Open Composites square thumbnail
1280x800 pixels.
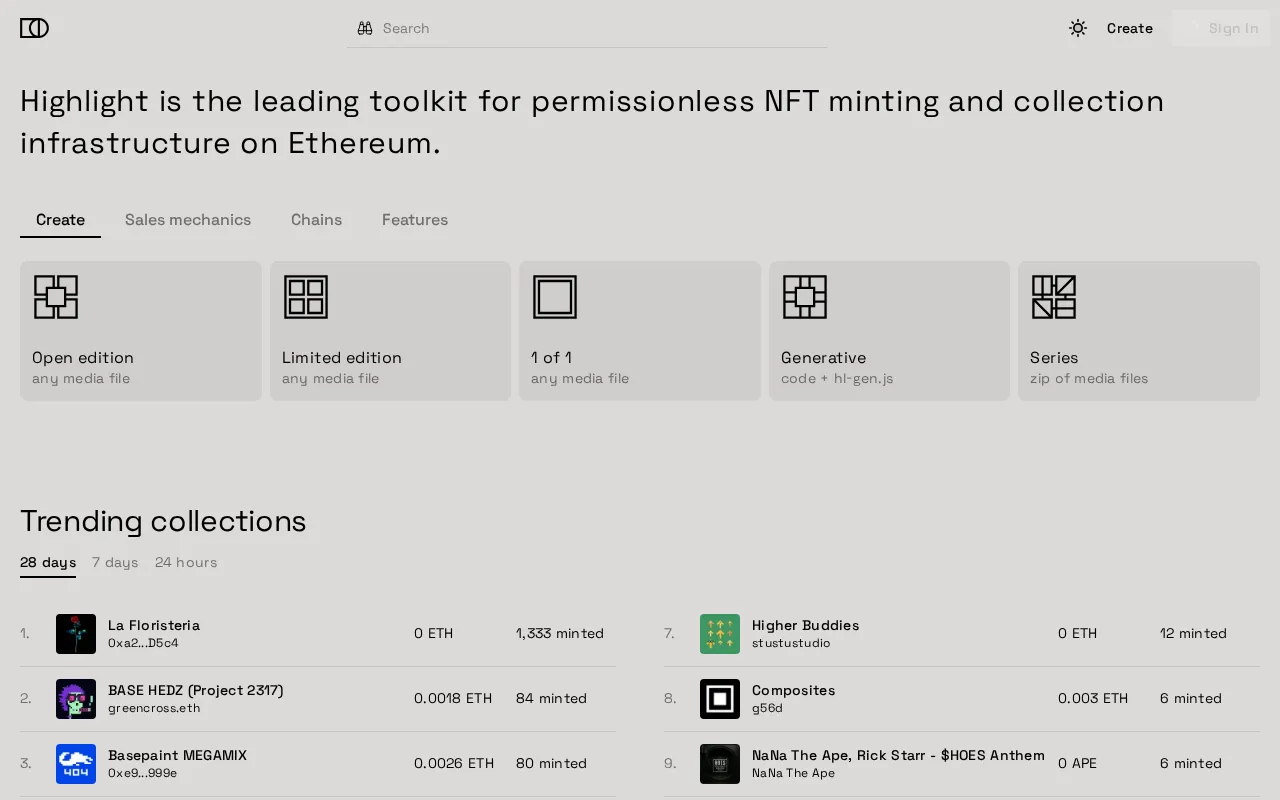[x=720, y=699]
